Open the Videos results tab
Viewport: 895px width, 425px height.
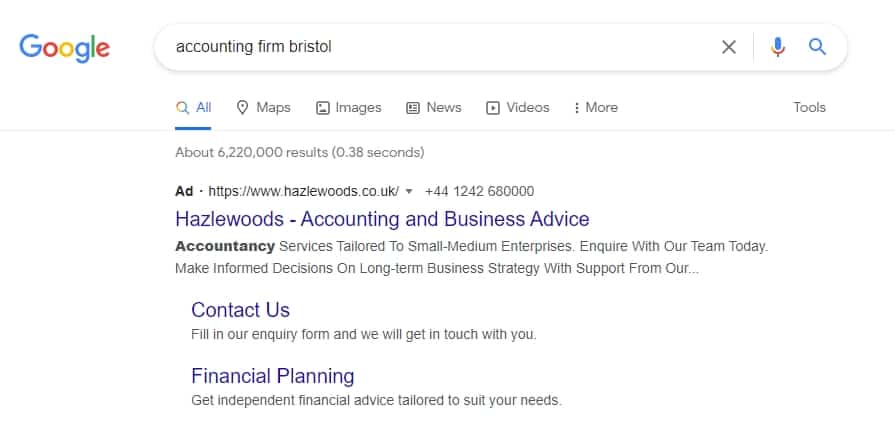click(x=527, y=108)
